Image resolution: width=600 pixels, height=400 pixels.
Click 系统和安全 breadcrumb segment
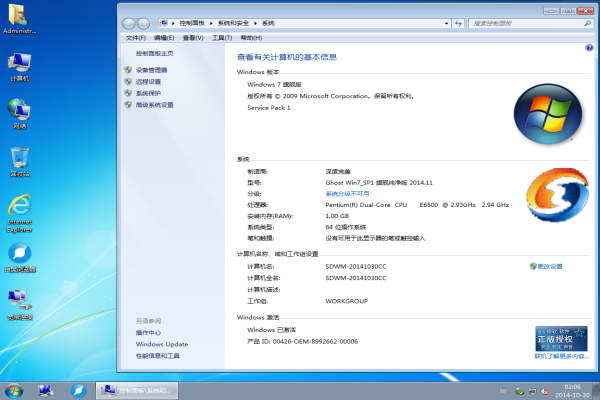tap(233, 23)
